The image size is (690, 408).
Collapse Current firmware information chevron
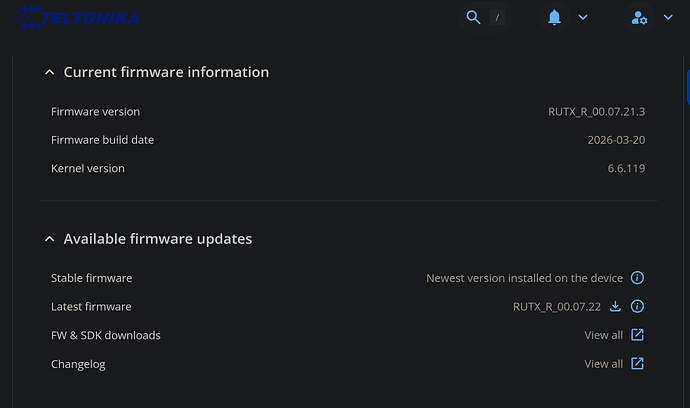[x=49, y=72]
